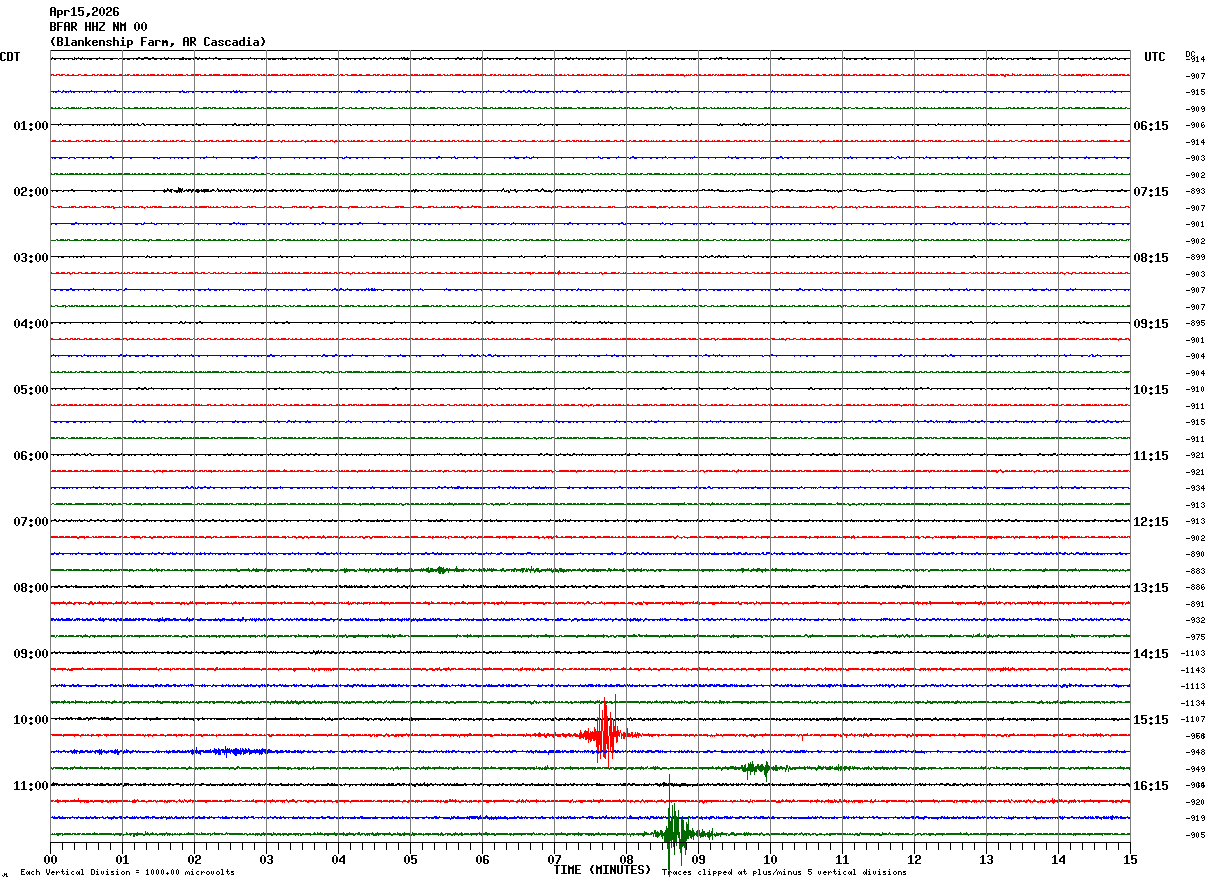Click the DC value -1103
The height and width of the screenshot is (886, 1210).
tap(1193, 653)
